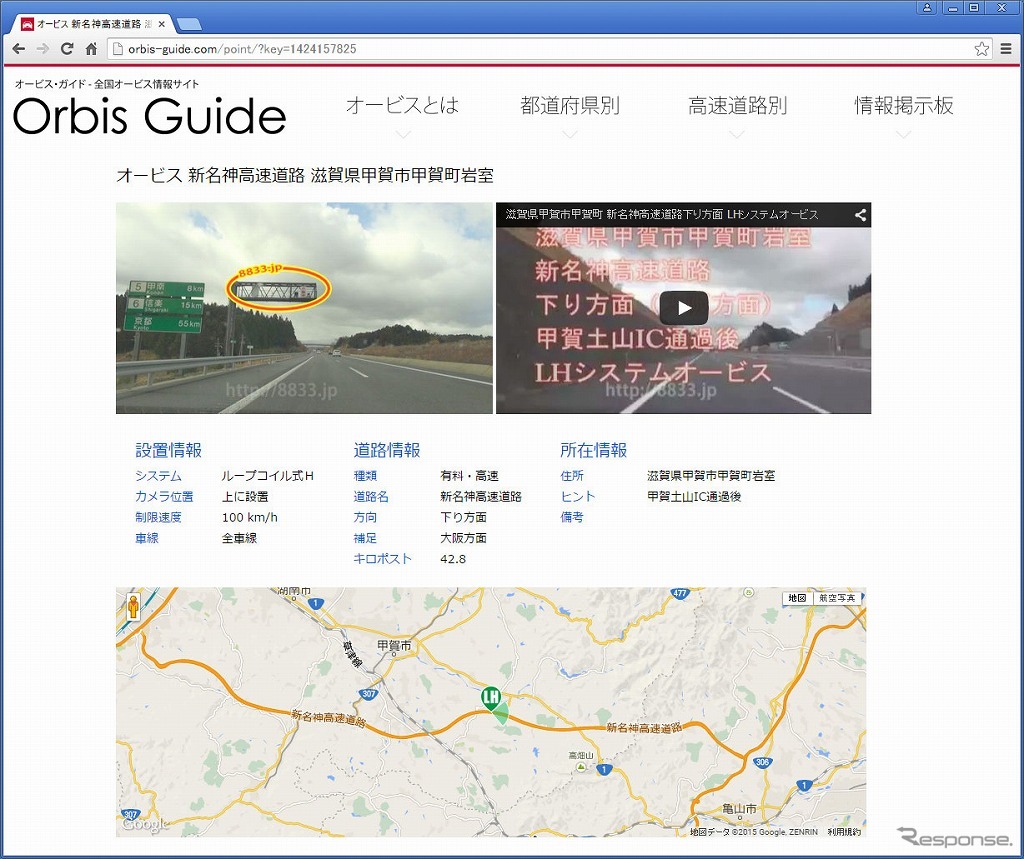The height and width of the screenshot is (859, 1024).
Task: Play the YouTube video
Action: tap(684, 308)
